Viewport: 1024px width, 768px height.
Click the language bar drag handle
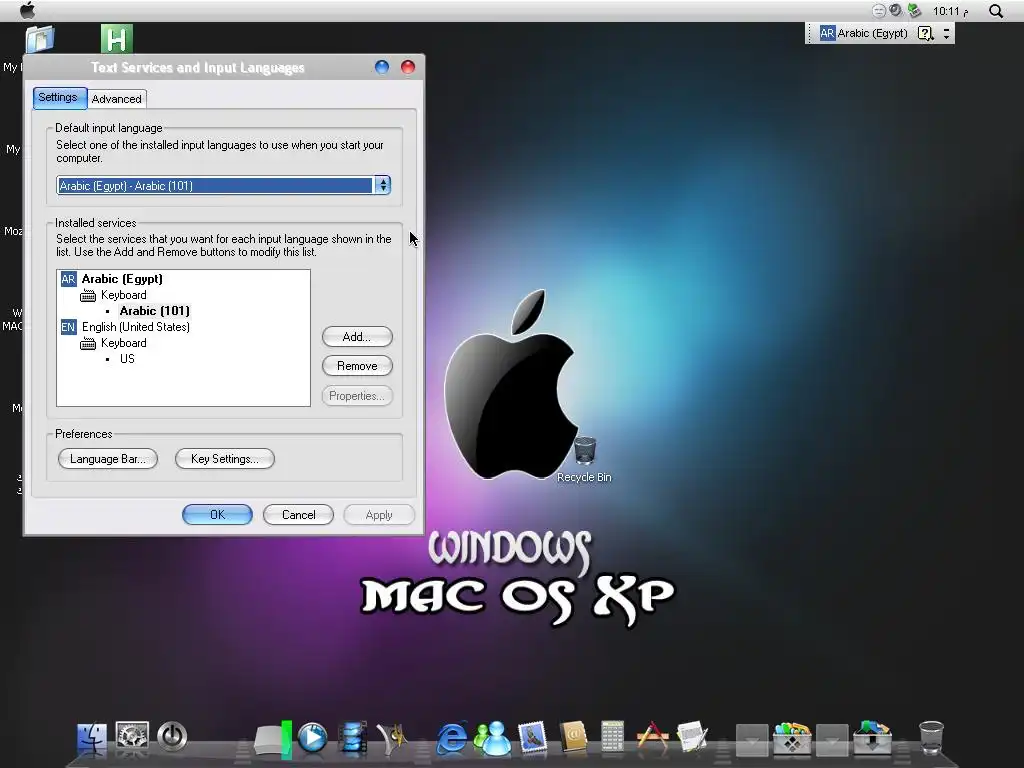[x=810, y=33]
